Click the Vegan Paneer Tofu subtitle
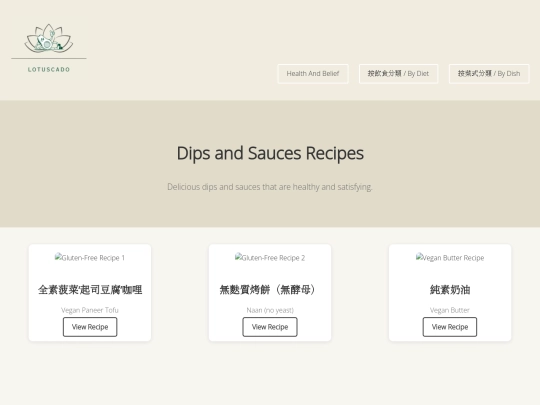 pos(90,310)
